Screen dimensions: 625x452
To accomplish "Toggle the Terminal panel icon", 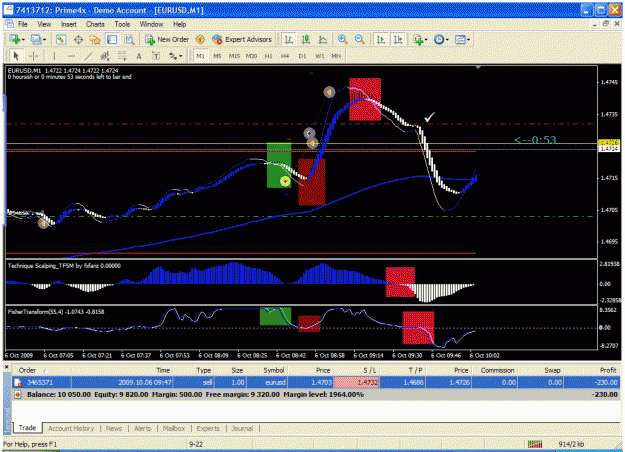I will 112,39.
